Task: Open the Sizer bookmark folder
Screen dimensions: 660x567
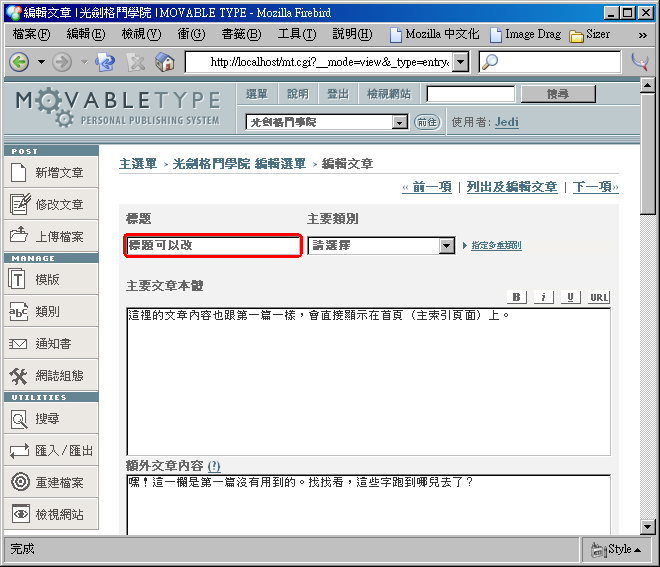Action: [590, 35]
